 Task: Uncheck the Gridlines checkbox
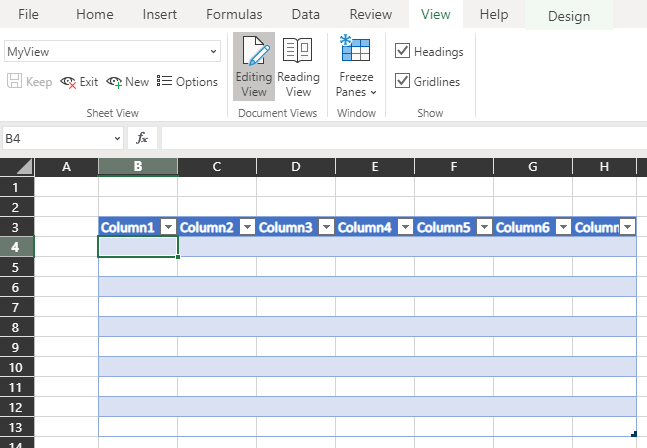click(402, 81)
